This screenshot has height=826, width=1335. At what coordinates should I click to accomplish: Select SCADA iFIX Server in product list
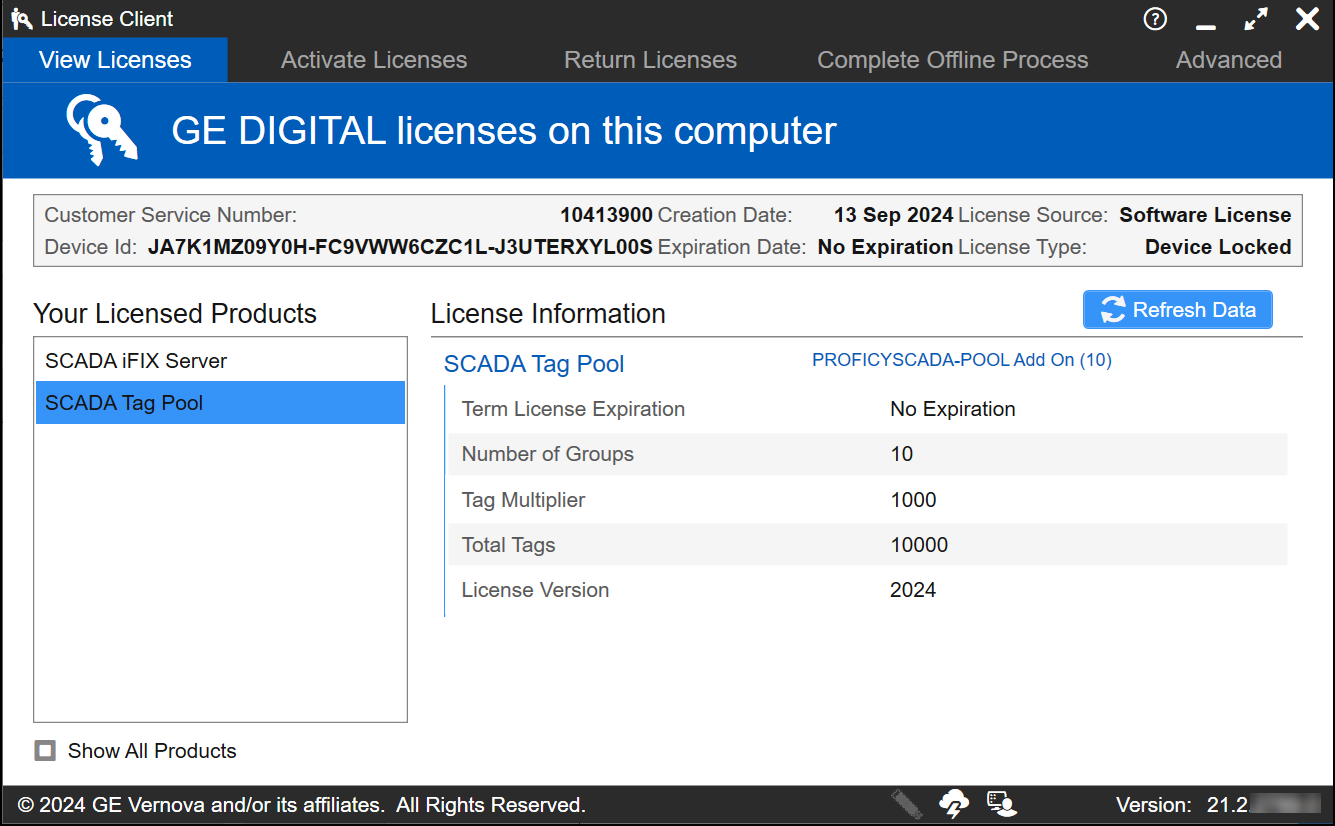tap(220, 361)
